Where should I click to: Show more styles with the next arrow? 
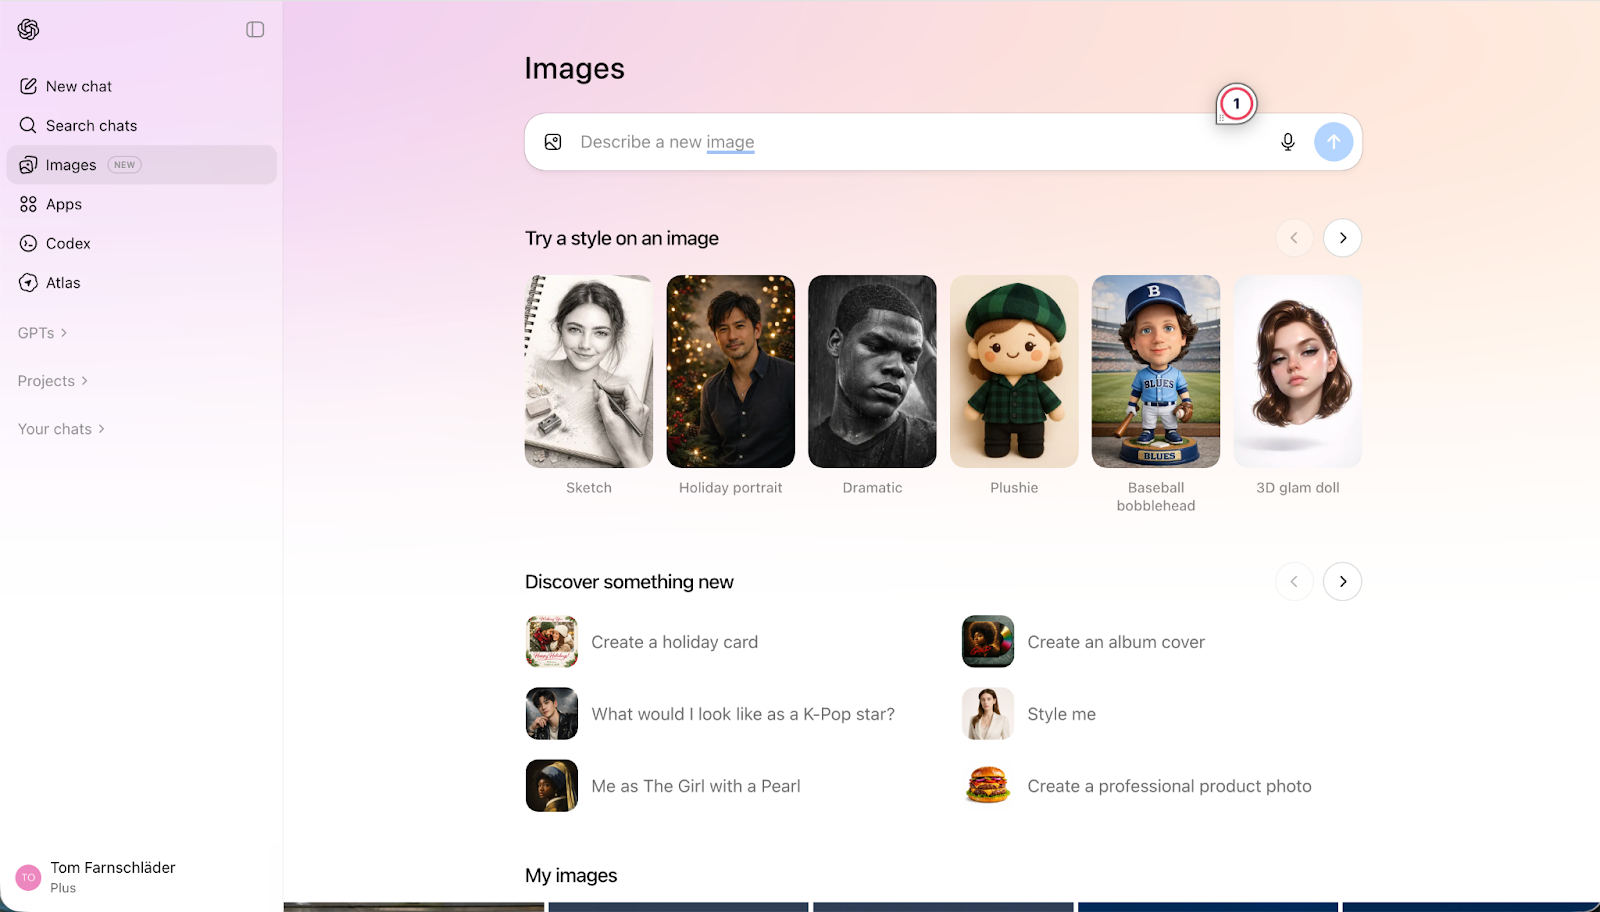(1342, 237)
